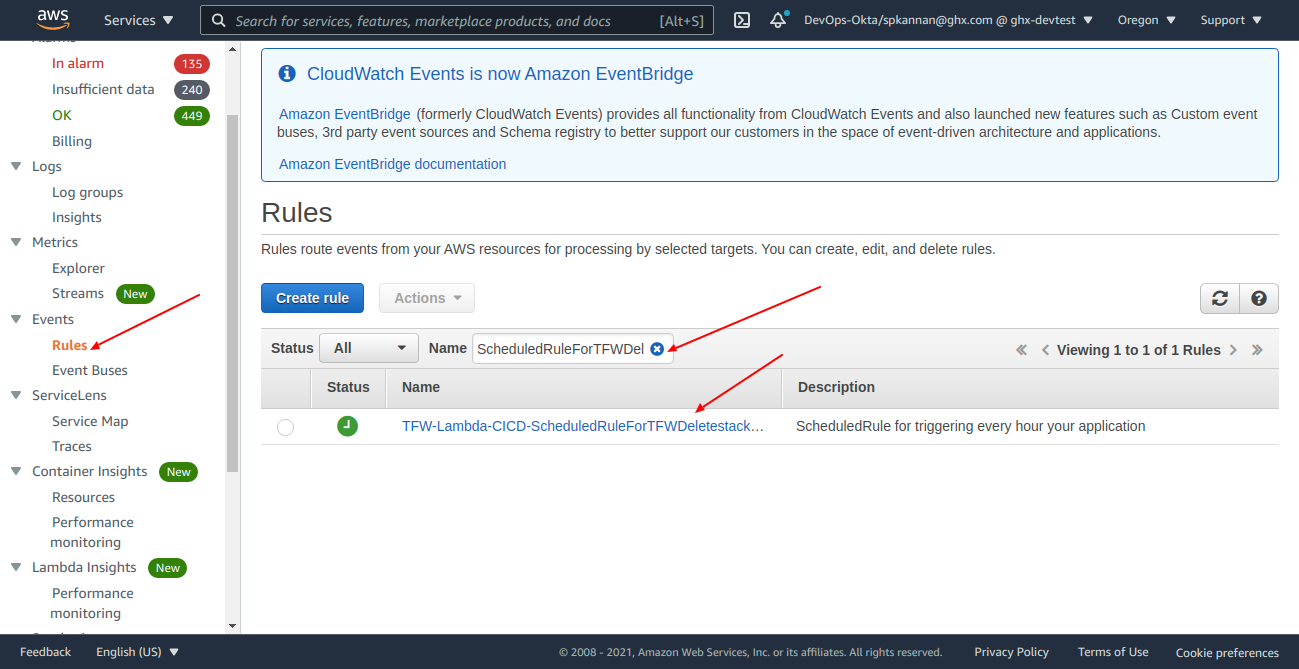Open Resources under Container Insights

[83, 497]
